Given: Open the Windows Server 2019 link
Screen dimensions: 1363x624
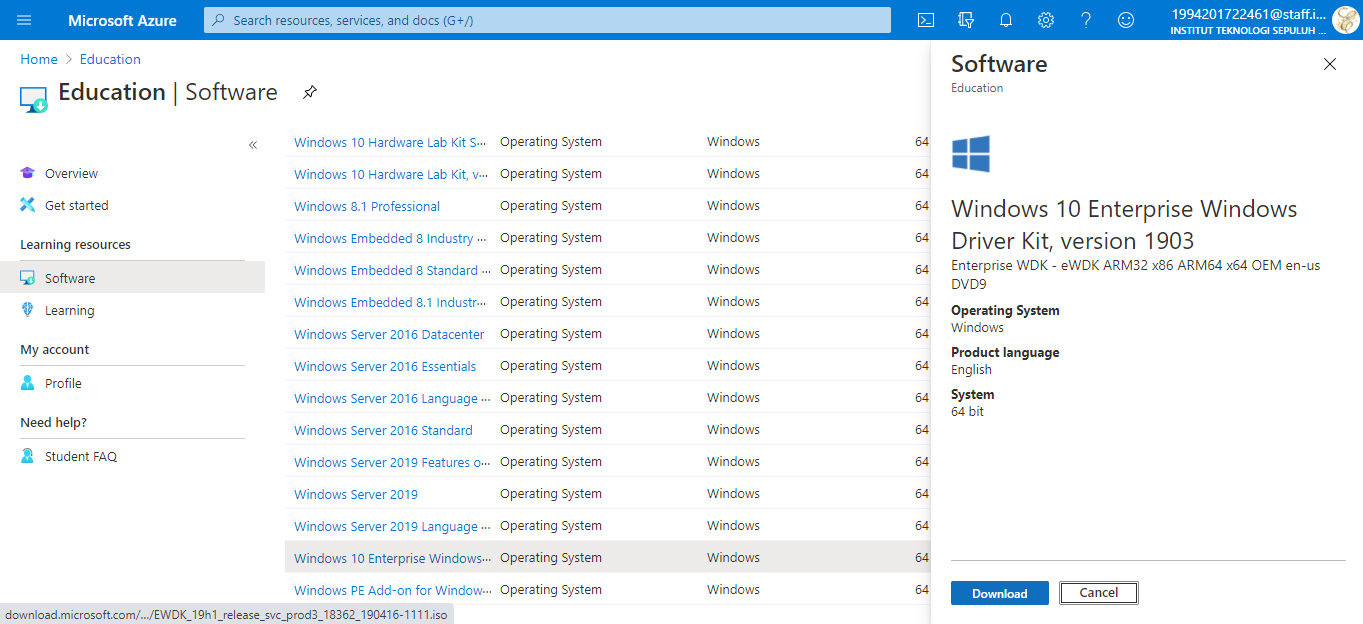Looking at the screenshot, I should 356,494.
